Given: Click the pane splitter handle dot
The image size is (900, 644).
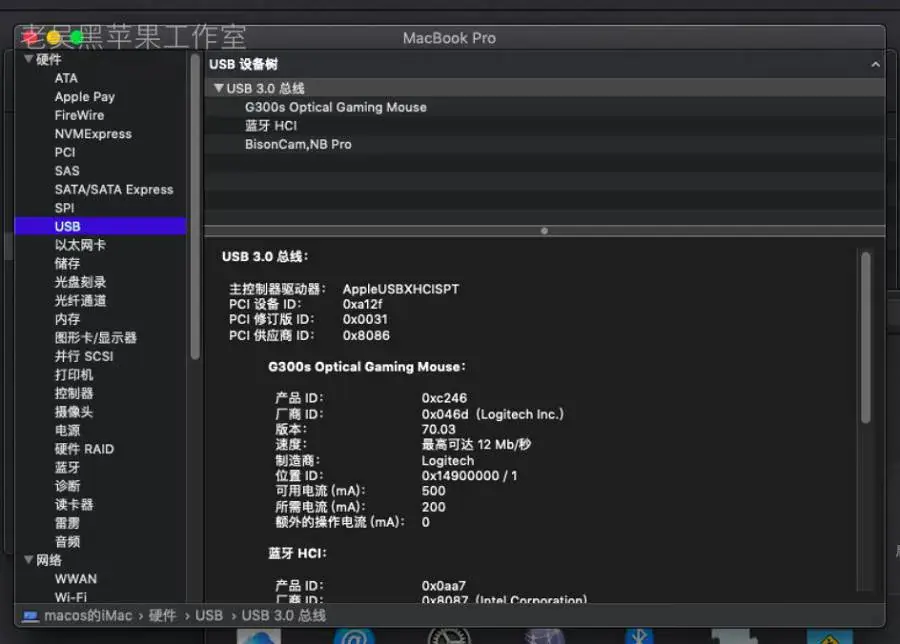Looking at the screenshot, I should [544, 231].
